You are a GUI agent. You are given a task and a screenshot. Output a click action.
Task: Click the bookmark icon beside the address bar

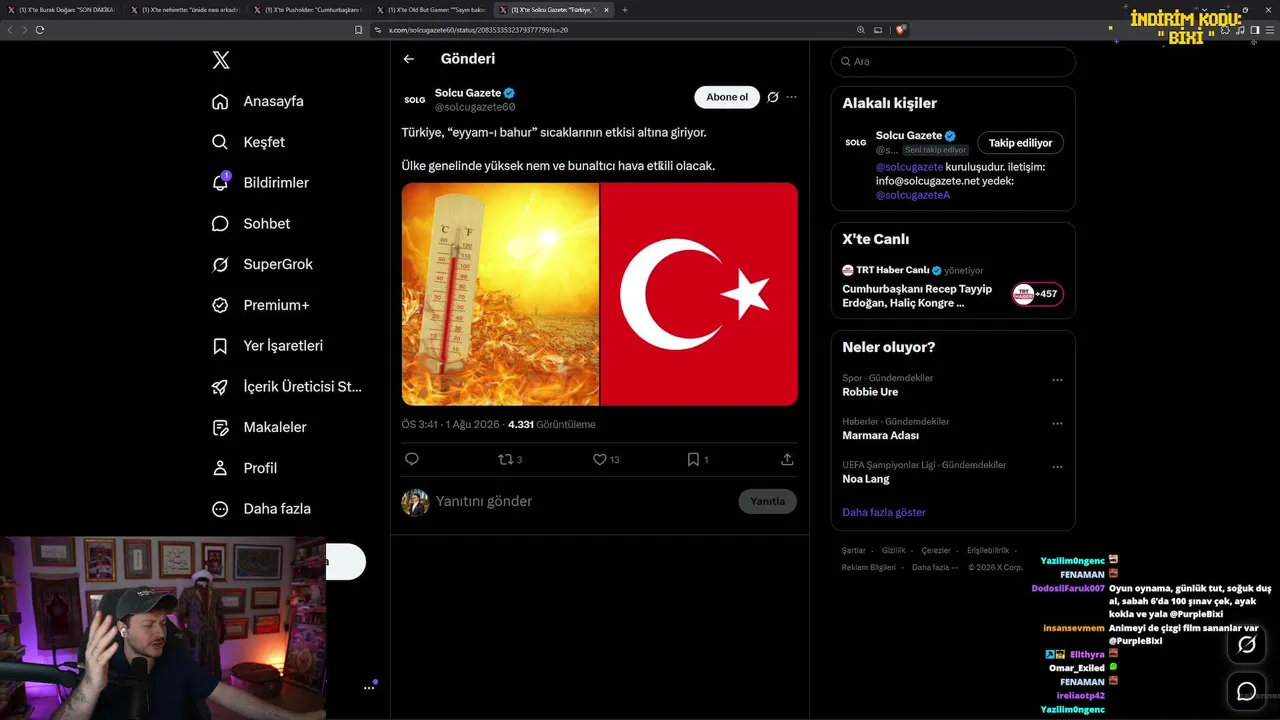359,30
